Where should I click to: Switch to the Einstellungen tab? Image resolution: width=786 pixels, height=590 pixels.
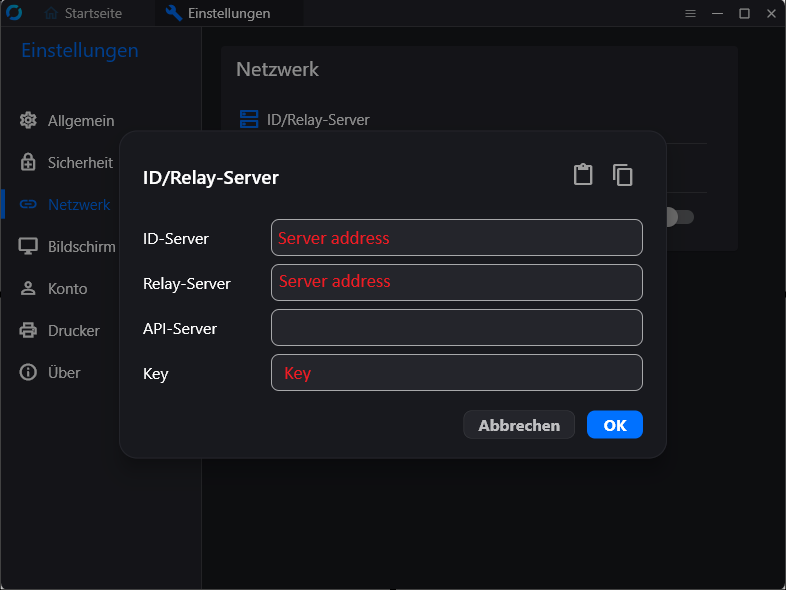pos(229,13)
